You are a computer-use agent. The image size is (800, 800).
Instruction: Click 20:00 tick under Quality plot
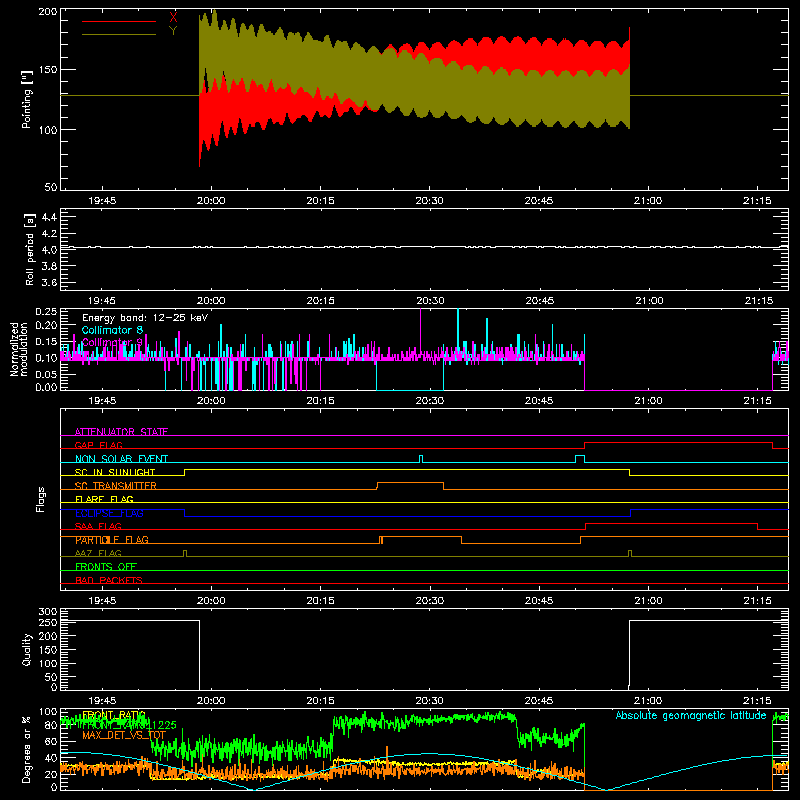pos(211,701)
